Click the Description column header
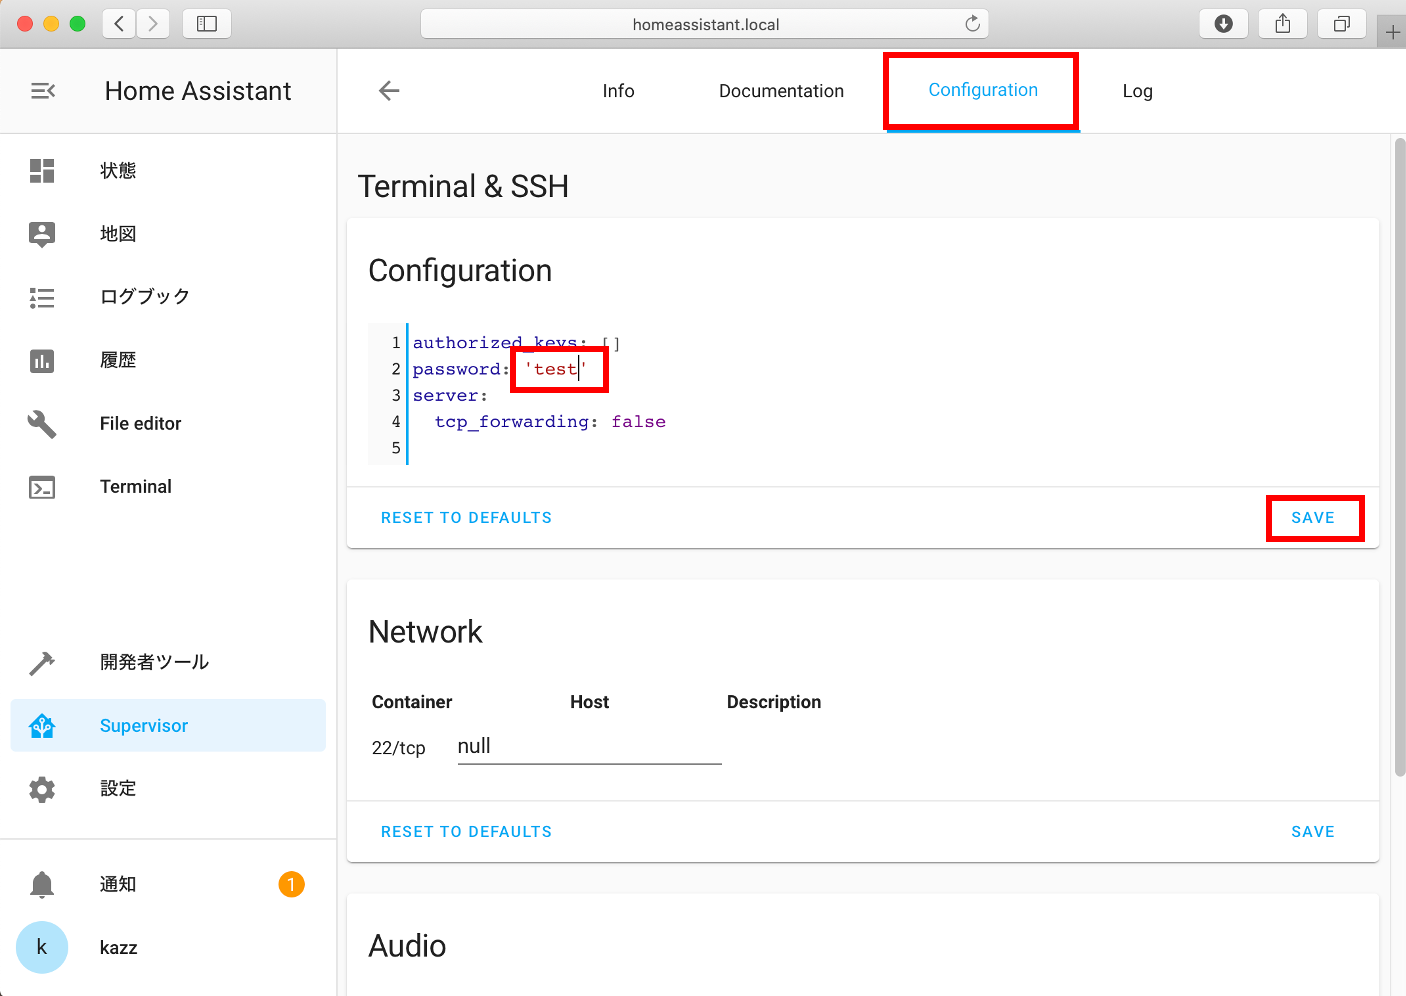The height and width of the screenshot is (996, 1406). [x=774, y=702]
